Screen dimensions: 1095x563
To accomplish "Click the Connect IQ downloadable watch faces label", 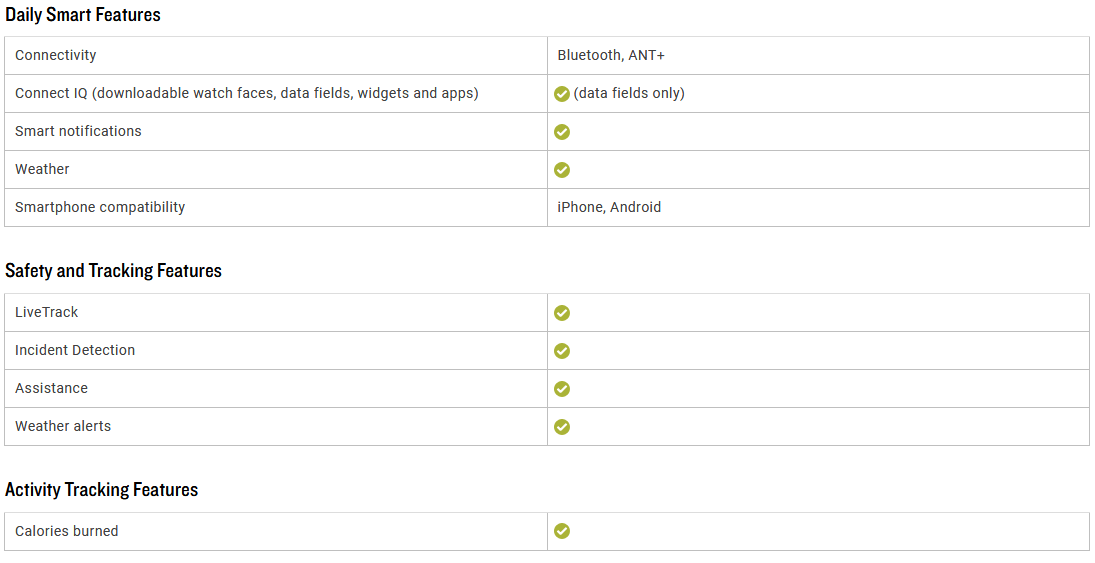I will click(247, 93).
